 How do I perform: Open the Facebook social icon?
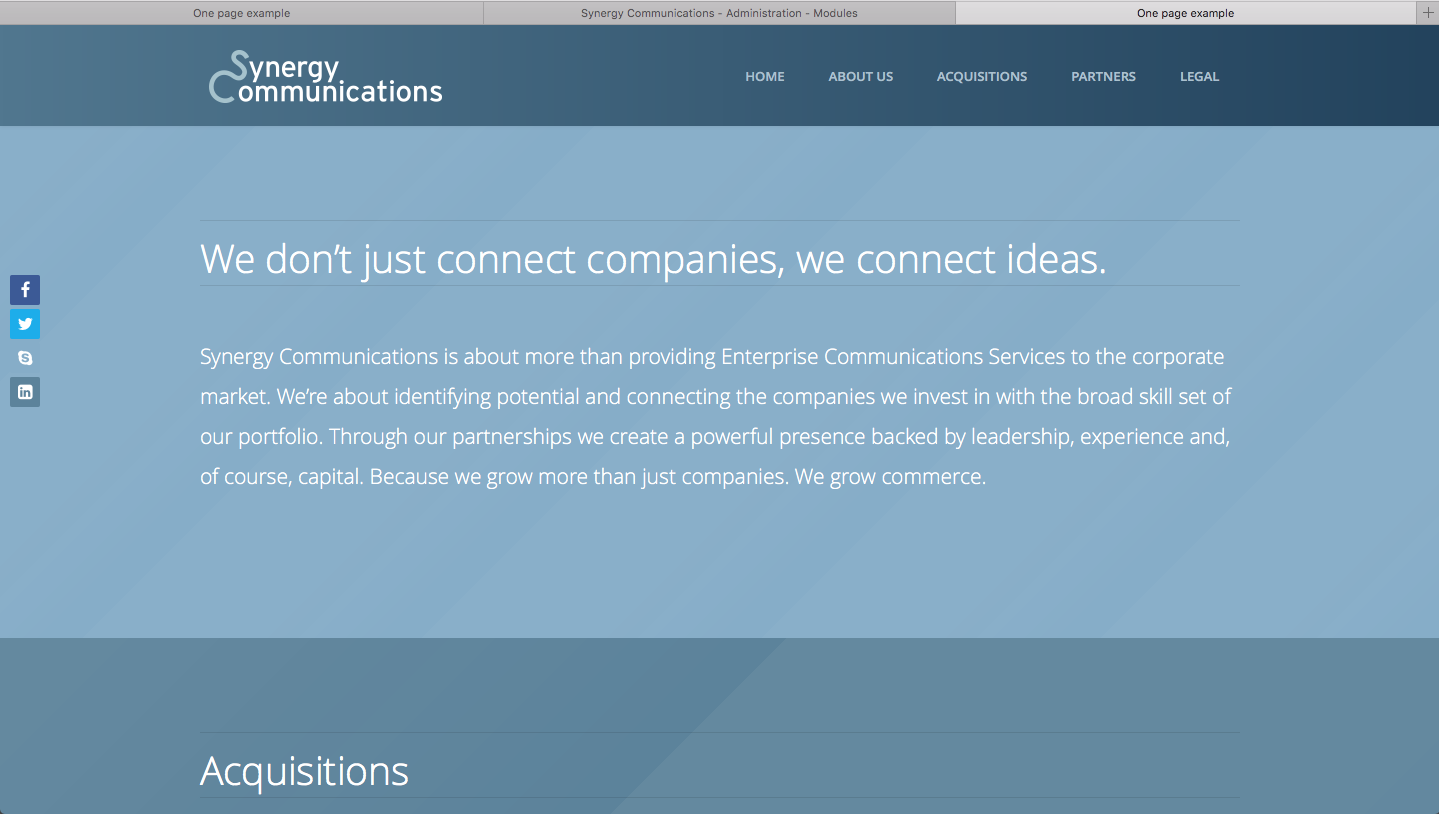pyautogui.click(x=25, y=290)
